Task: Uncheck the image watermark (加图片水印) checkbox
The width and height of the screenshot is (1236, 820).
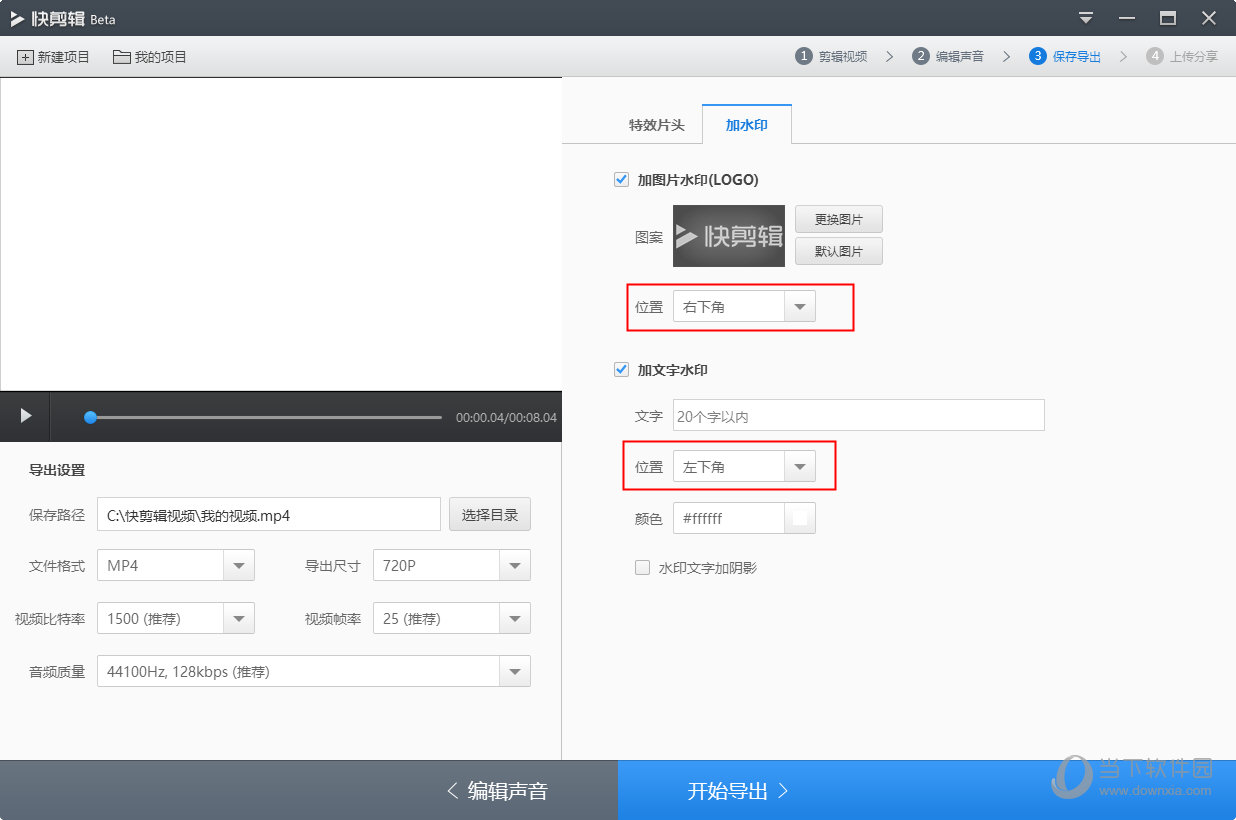Action: pos(622,180)
